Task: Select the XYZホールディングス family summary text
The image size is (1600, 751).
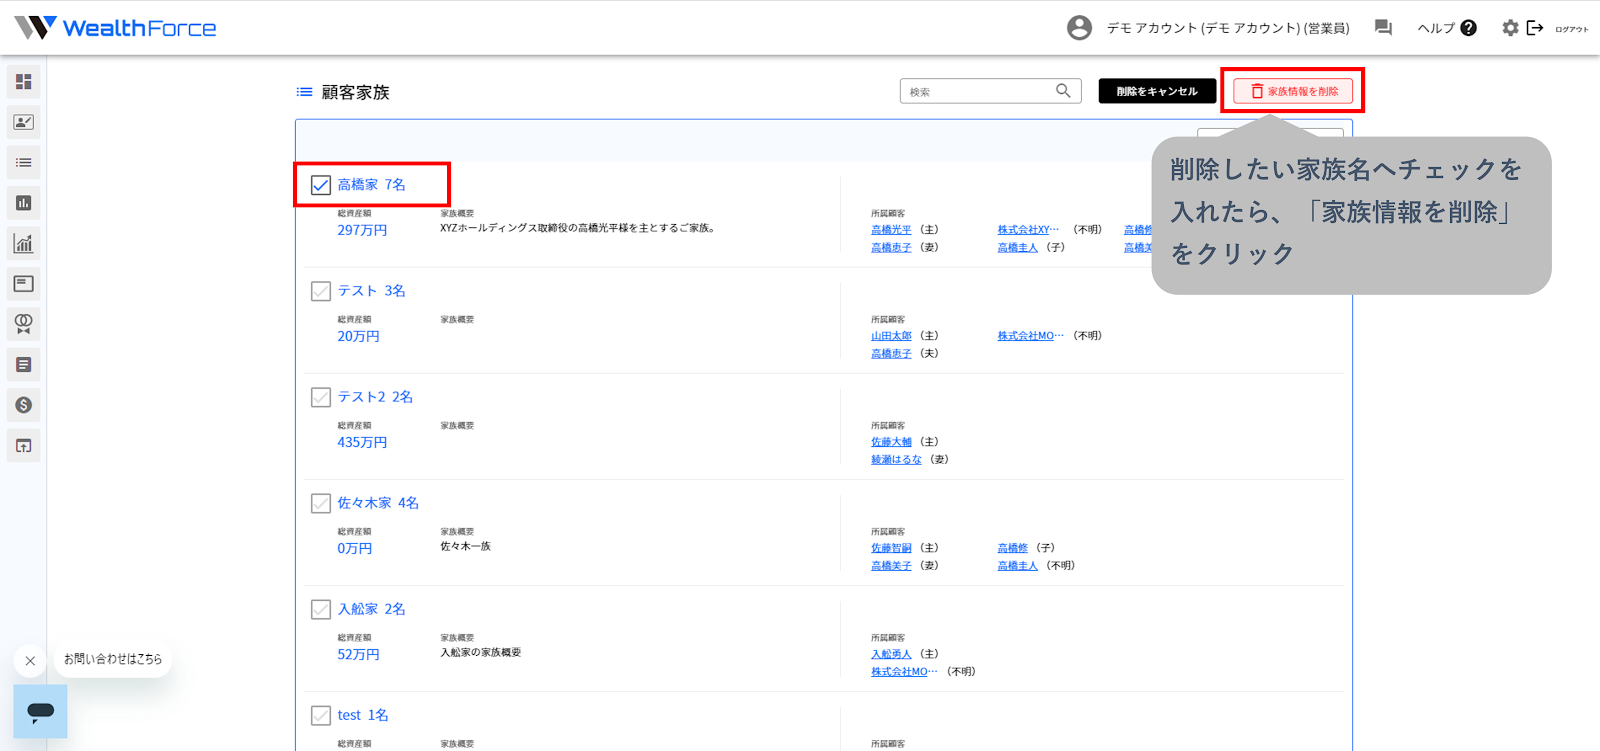Action: 578,228
